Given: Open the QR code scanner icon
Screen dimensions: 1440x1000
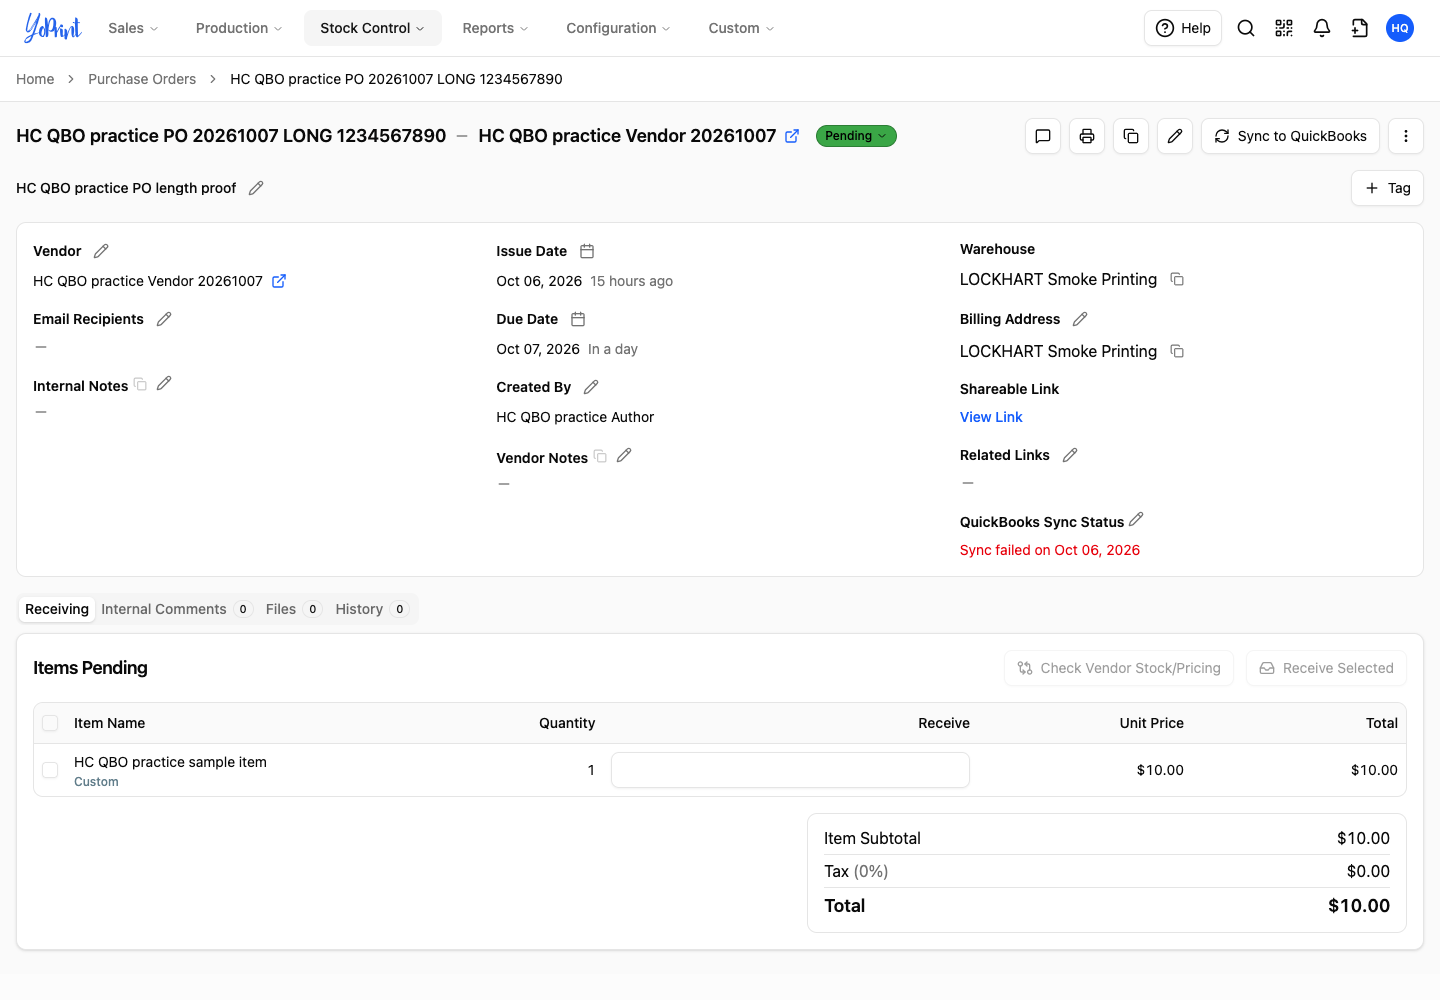Looking at the screenshot, I should pos(1284,28).
